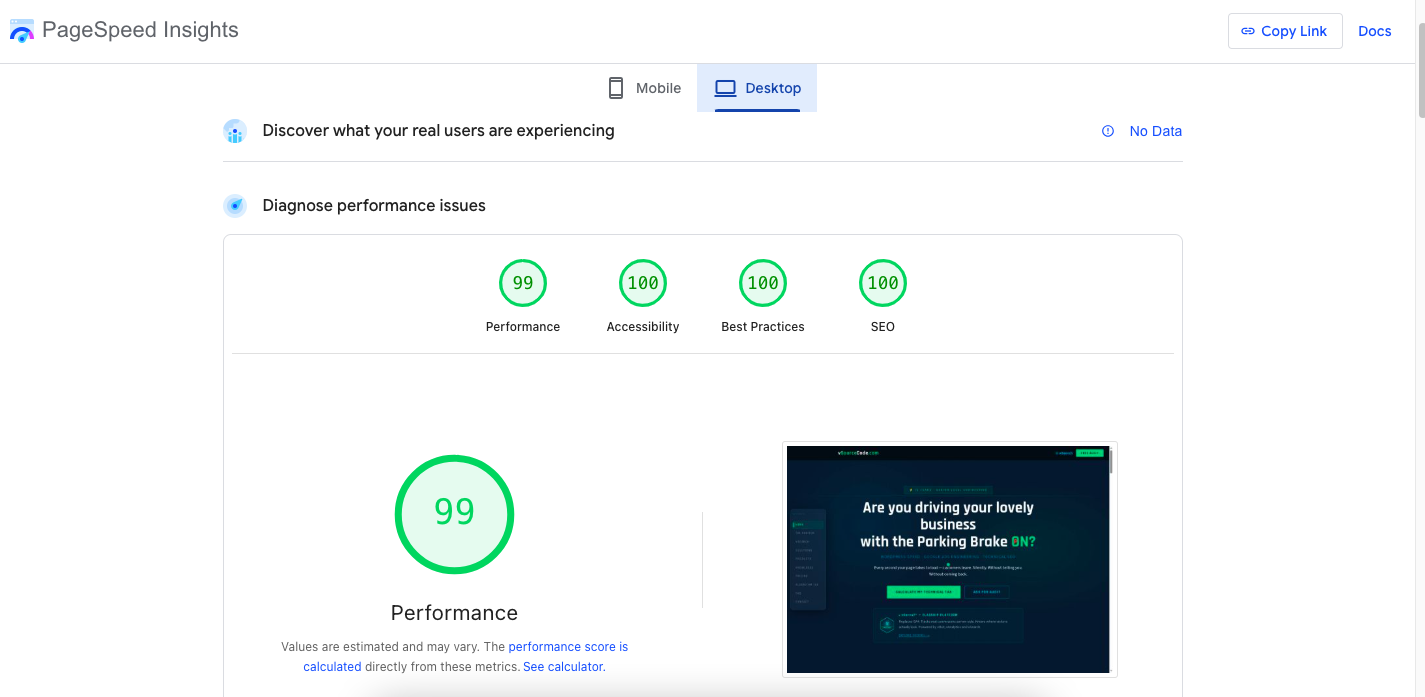Open the Docs link

1375,31
